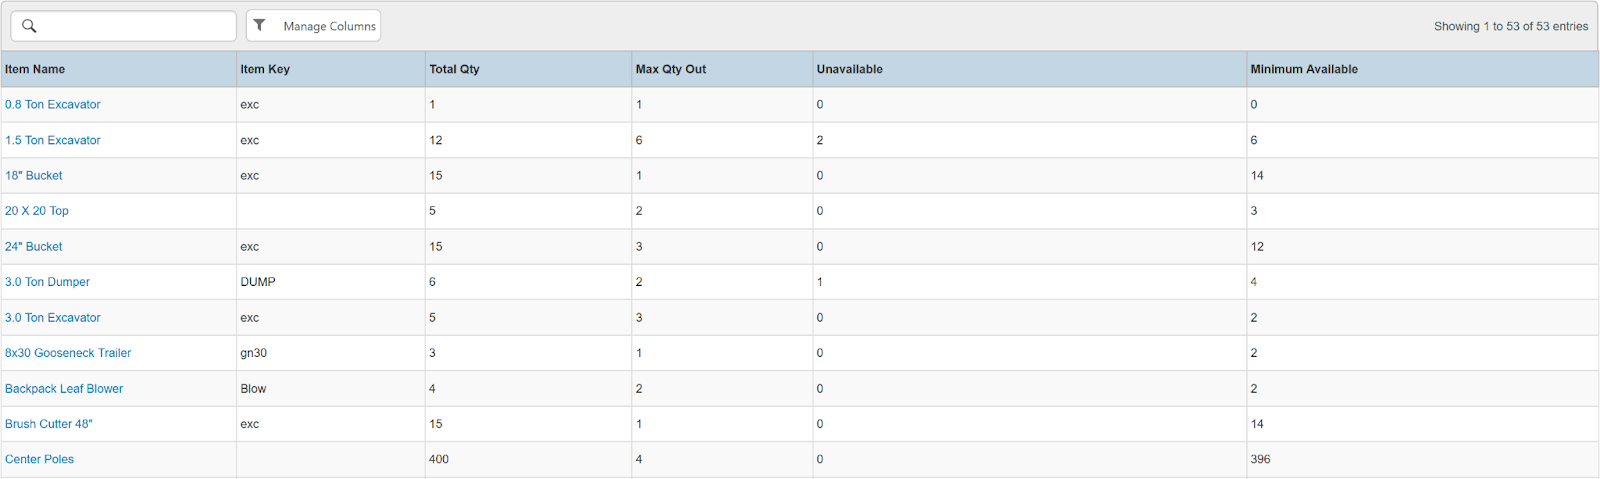Screen dimensions: 1600x479
Task: Open the Manage Columns button
Action: pos(329,26)
